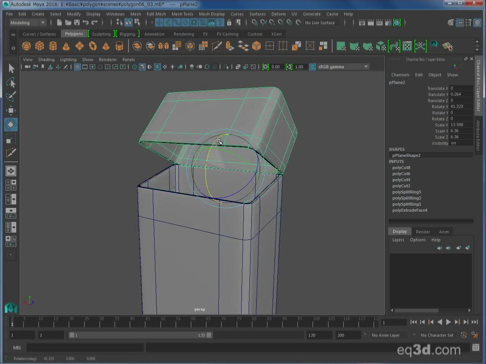Open the Render Settings window icon
Viewport: 486px width, 364px height.
click(388, 23)
